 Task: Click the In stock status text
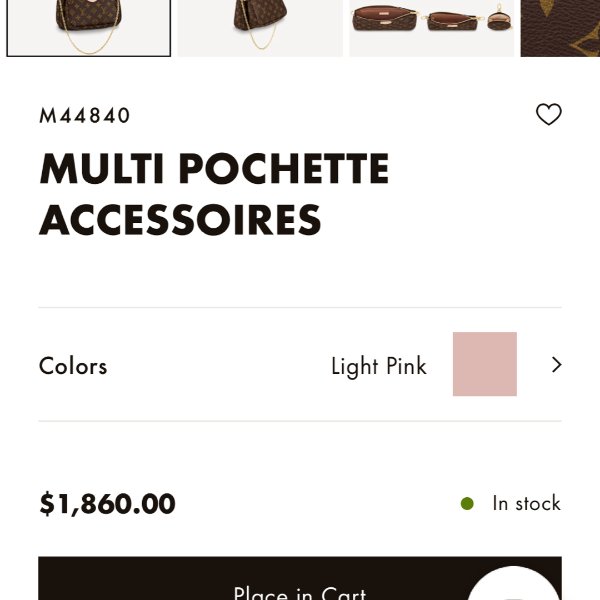(526, 503)
